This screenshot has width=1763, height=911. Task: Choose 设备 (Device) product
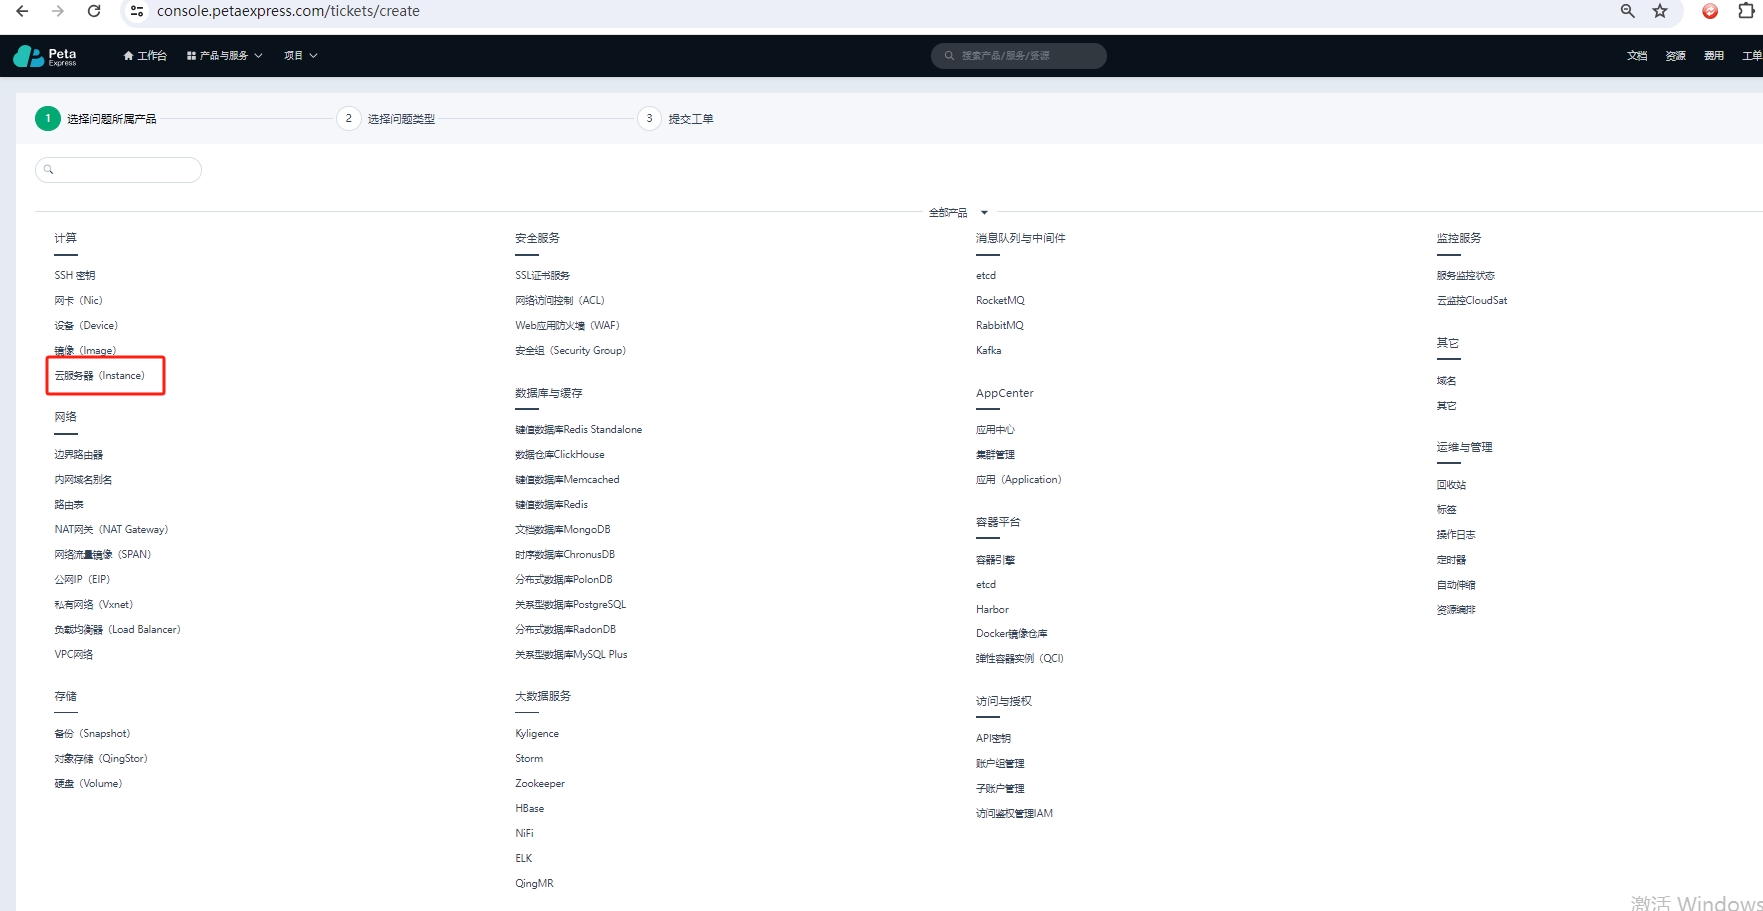(x=86, y=325)
